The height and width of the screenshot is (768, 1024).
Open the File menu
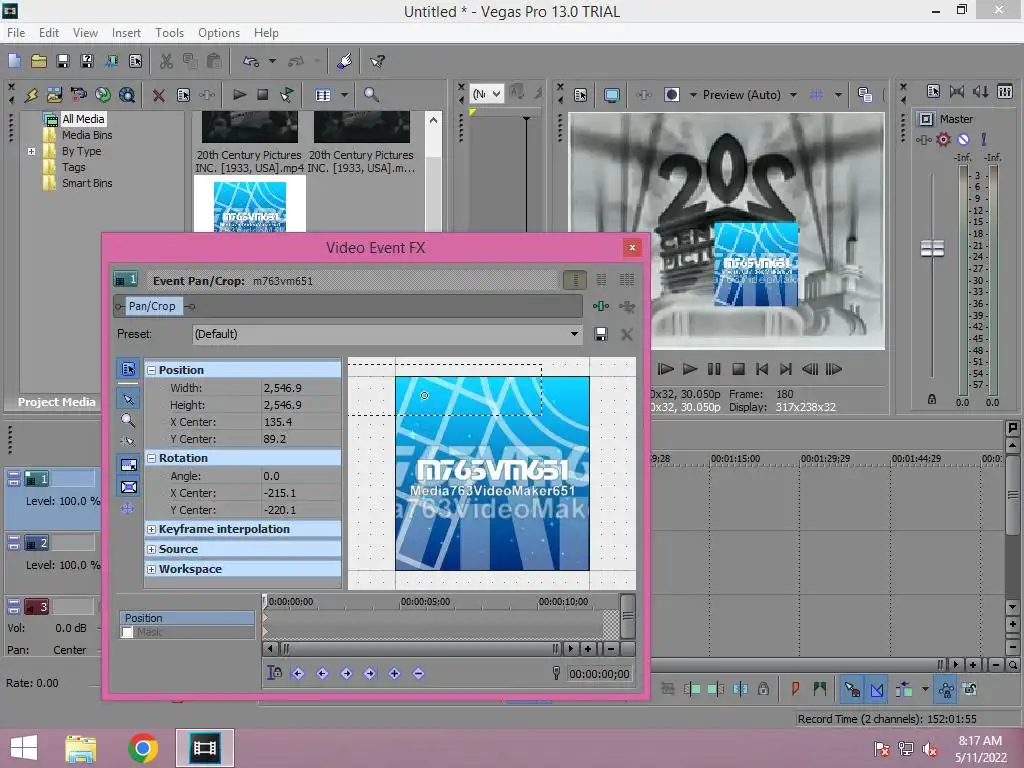pyautogui.click(x=16, y=33)
